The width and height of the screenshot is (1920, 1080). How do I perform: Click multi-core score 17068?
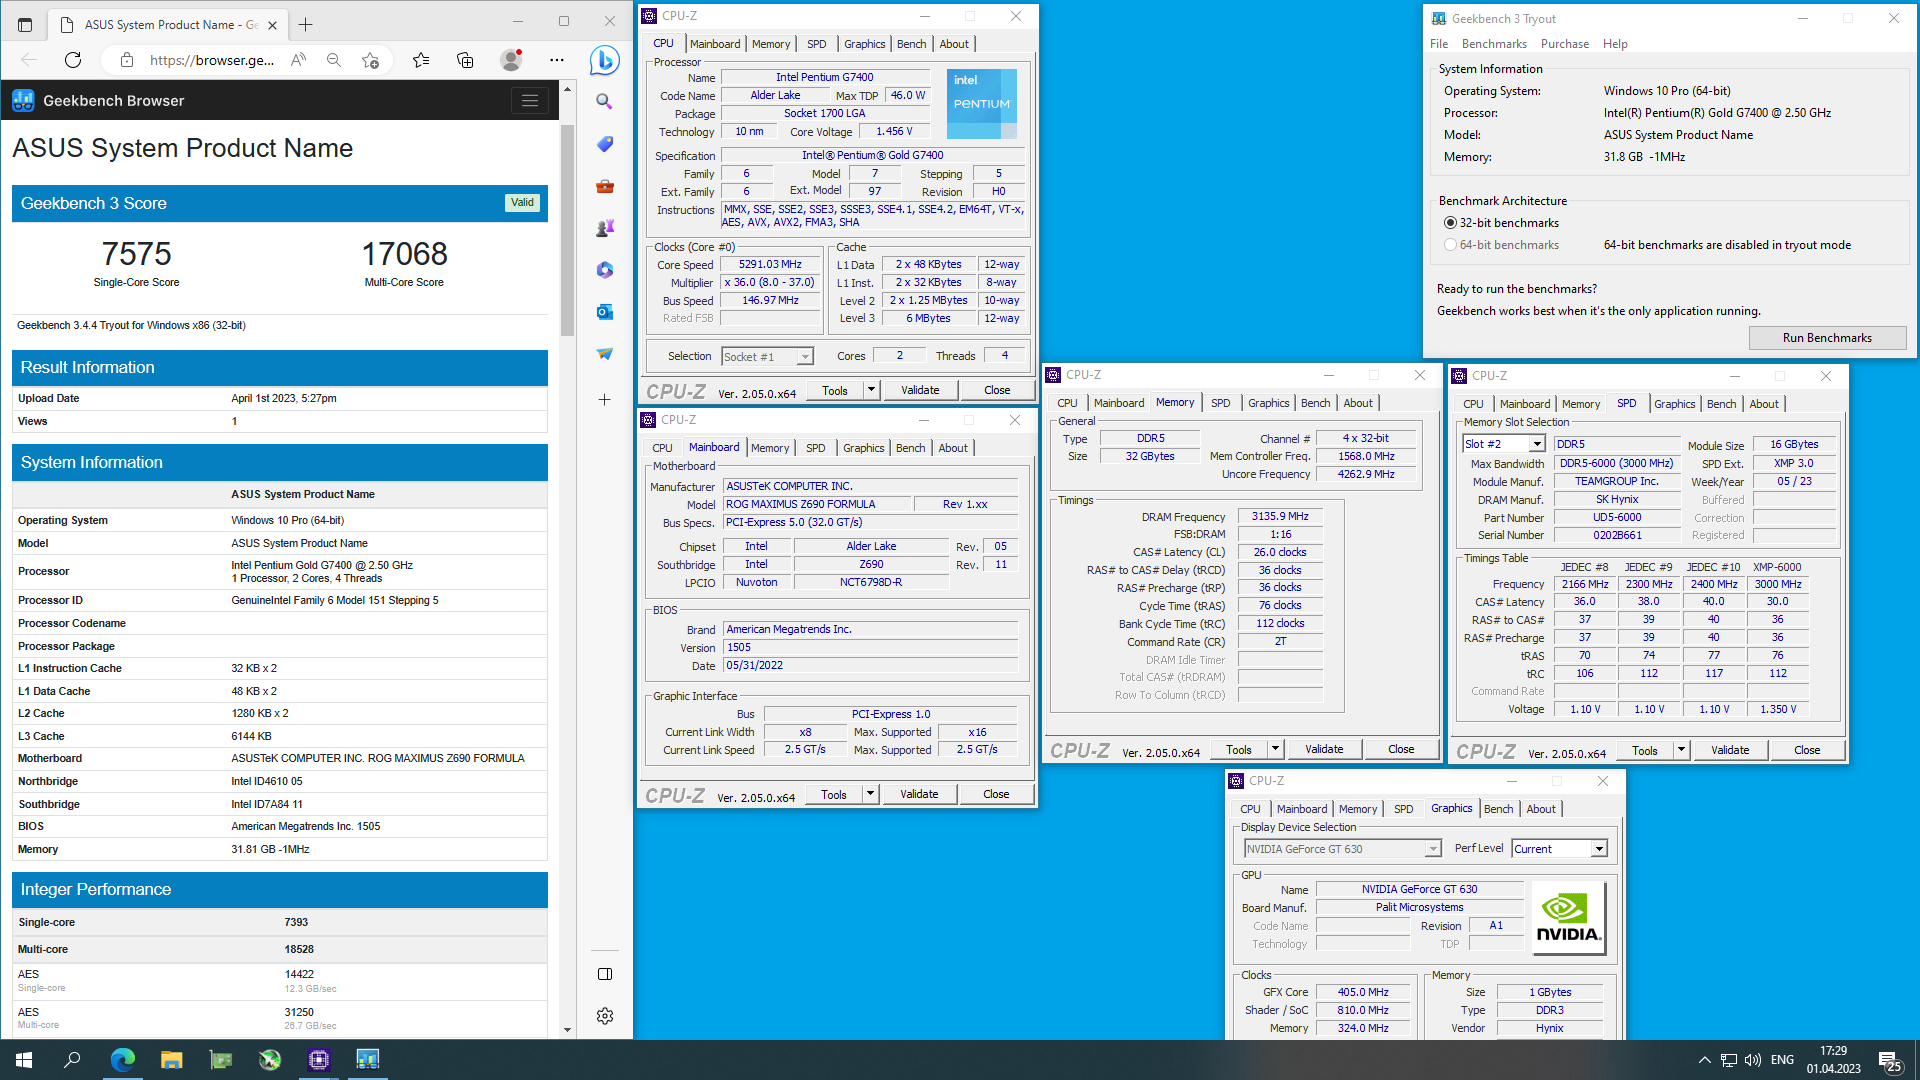pos(404,254)
